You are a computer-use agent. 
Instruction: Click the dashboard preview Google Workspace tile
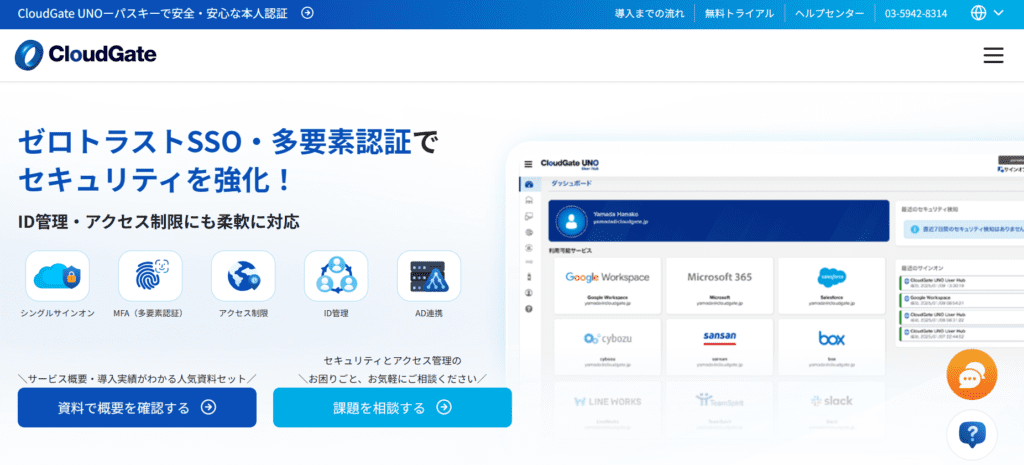[x=607, y=285]
